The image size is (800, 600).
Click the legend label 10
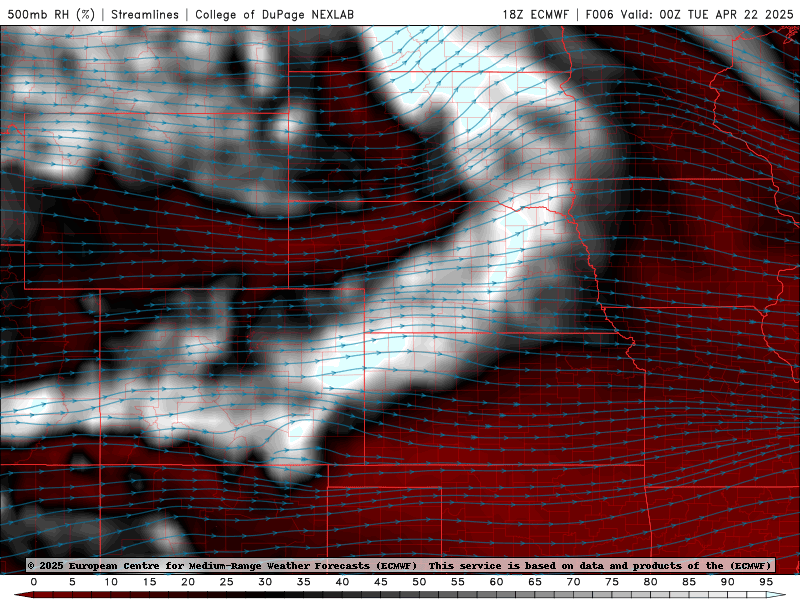pos(111,582)
